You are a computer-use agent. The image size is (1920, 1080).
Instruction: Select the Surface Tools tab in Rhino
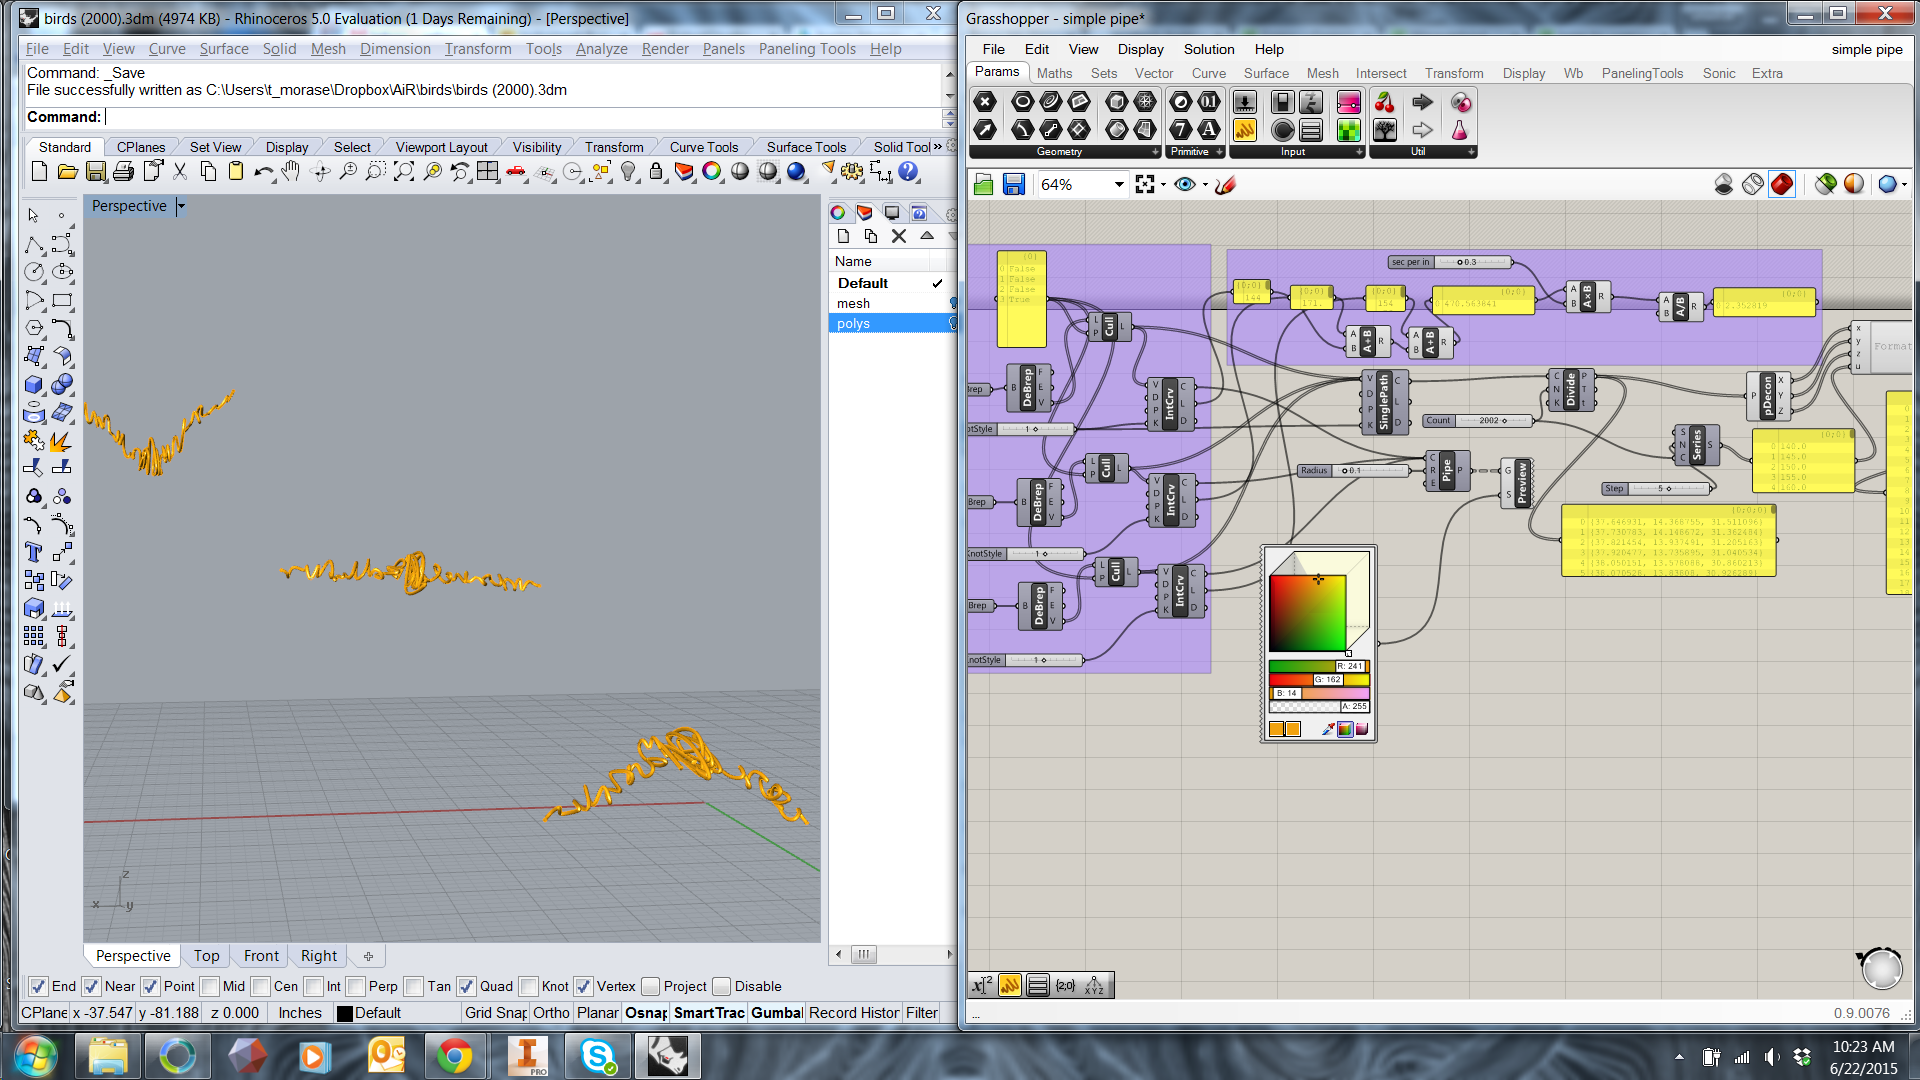pyautogui.click(x=804, y=146)
